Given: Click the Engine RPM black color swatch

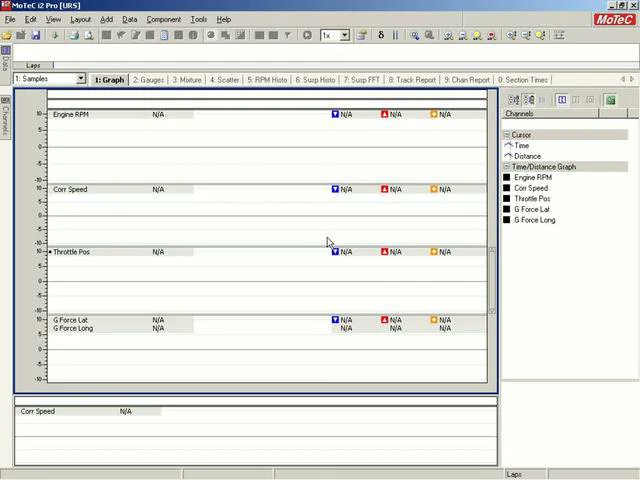Looking at the screenshot, I should point(507,177).
